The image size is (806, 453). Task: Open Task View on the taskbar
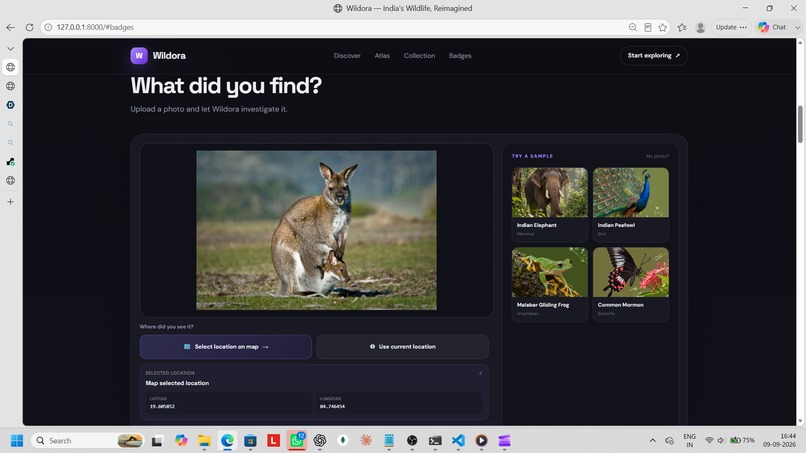pos(157,441)
